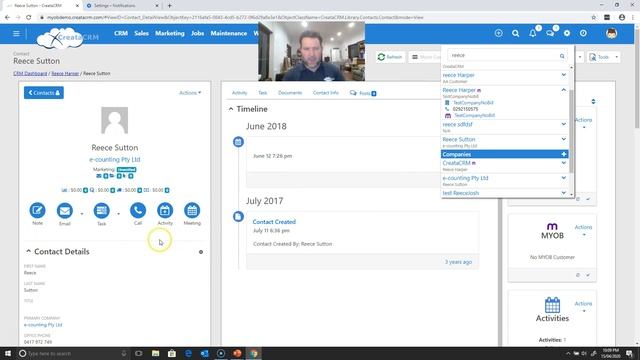Open the Windows Start menu
Screen dimensions: 640x360
point(7,353)
